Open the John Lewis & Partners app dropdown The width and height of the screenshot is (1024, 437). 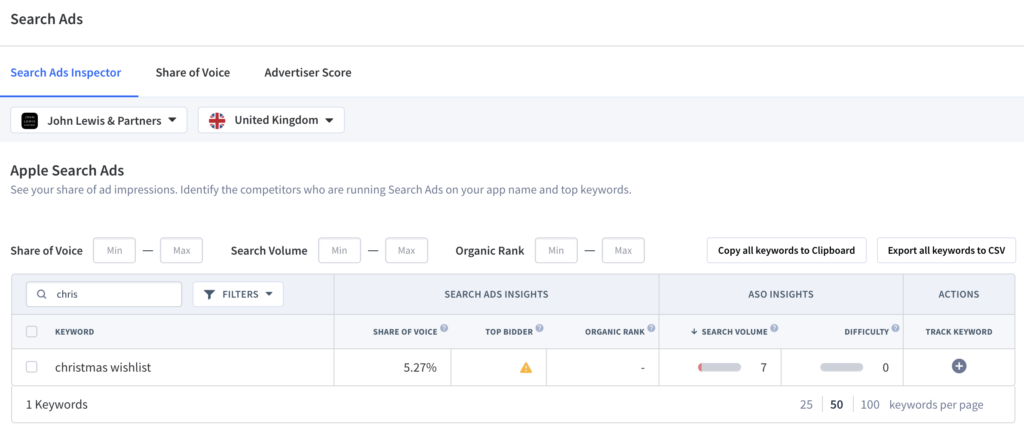pos(99,120)
